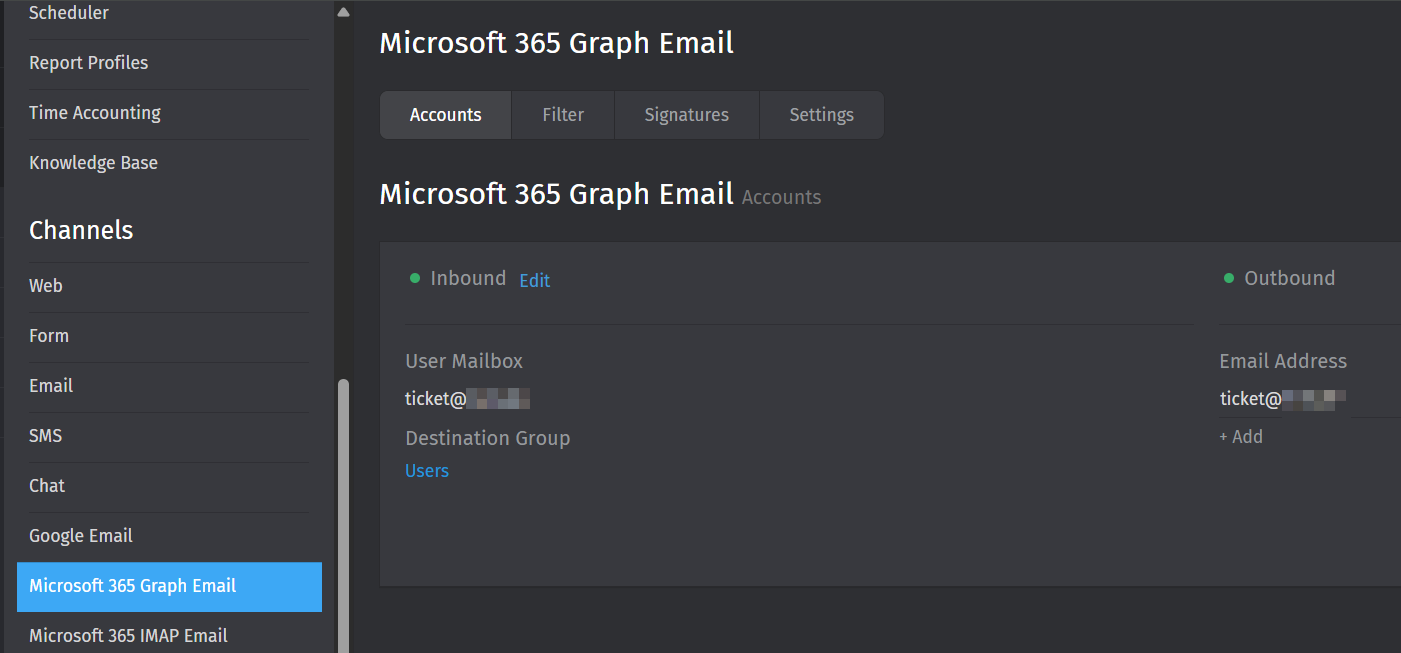Click the Destination Group label
The image size is (1401, 653).
pyautogui.click(x=488, y=438)
